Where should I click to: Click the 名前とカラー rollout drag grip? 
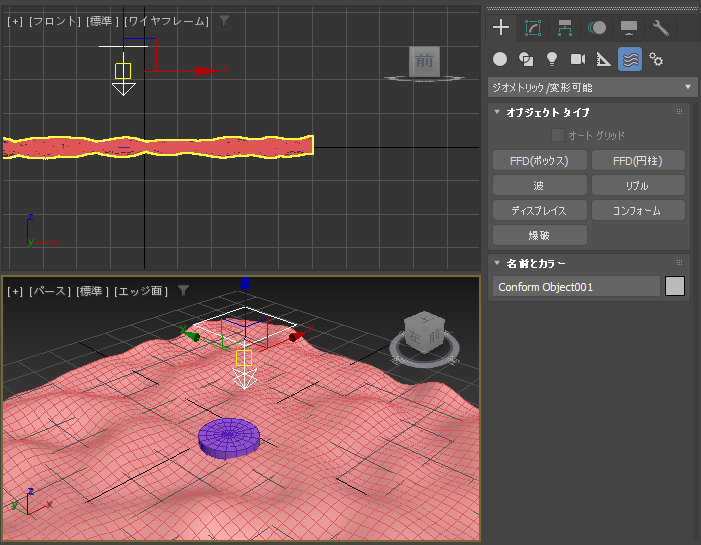[680, 263]
